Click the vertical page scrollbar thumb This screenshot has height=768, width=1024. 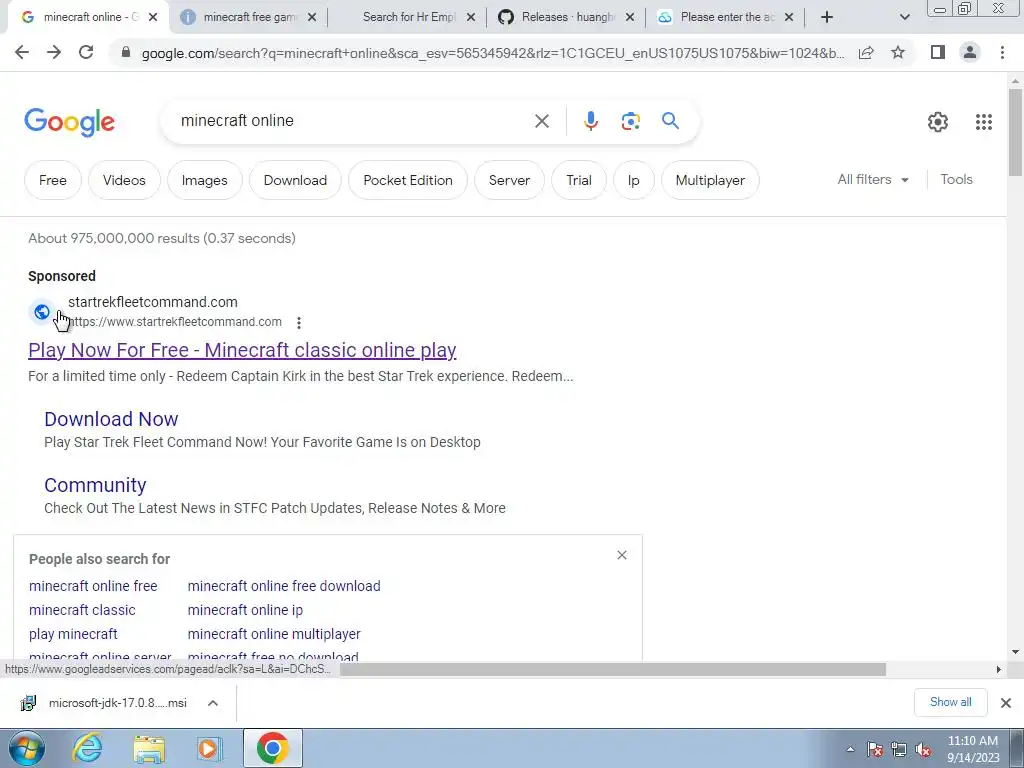(x=1015, y=132)
